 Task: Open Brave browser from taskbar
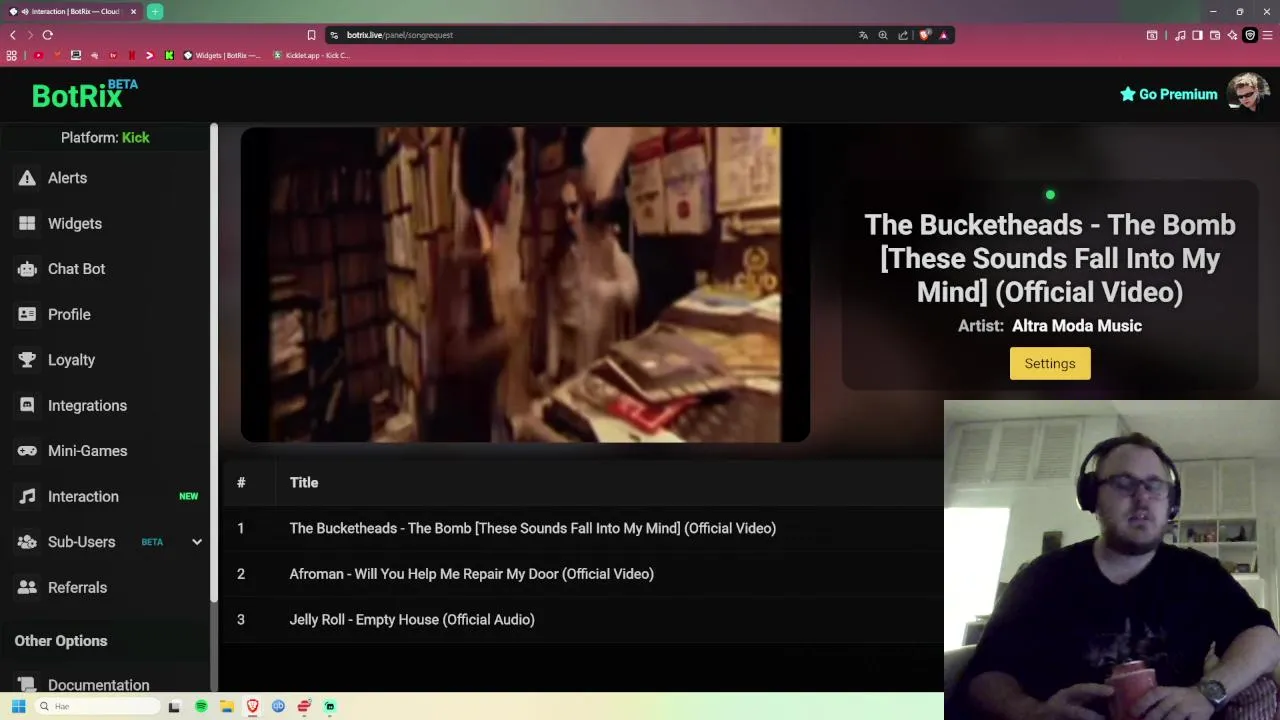point(253,706)
